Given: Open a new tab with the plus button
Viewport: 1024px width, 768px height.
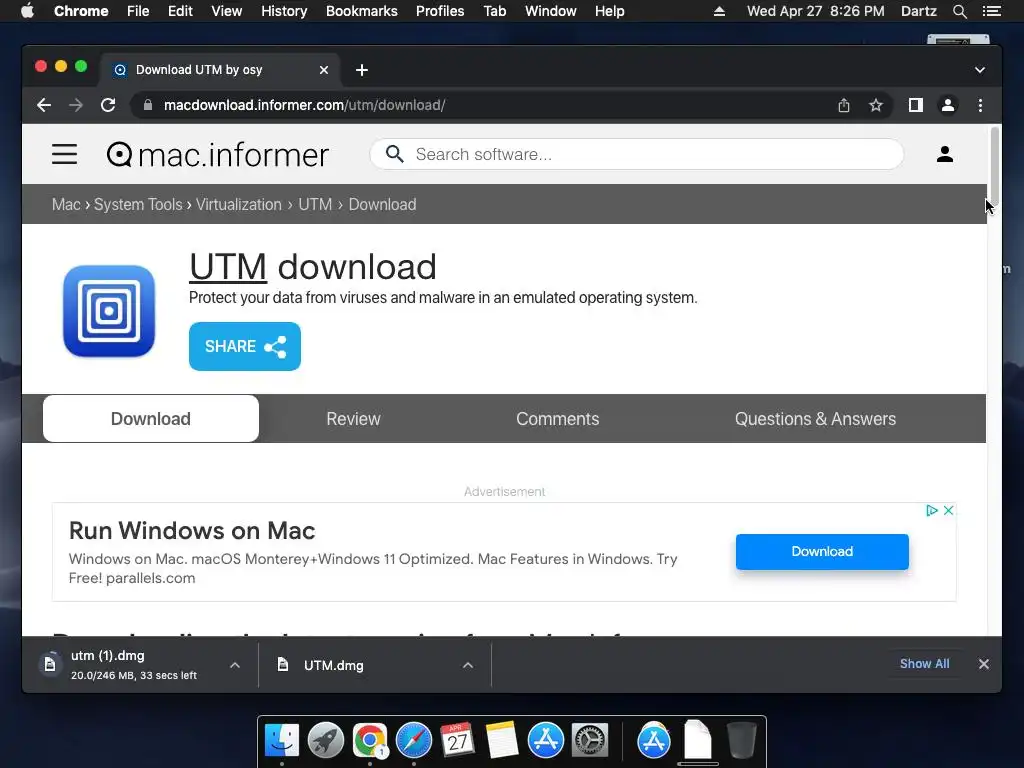Looking at the screenshot, I should coord(362,70).
